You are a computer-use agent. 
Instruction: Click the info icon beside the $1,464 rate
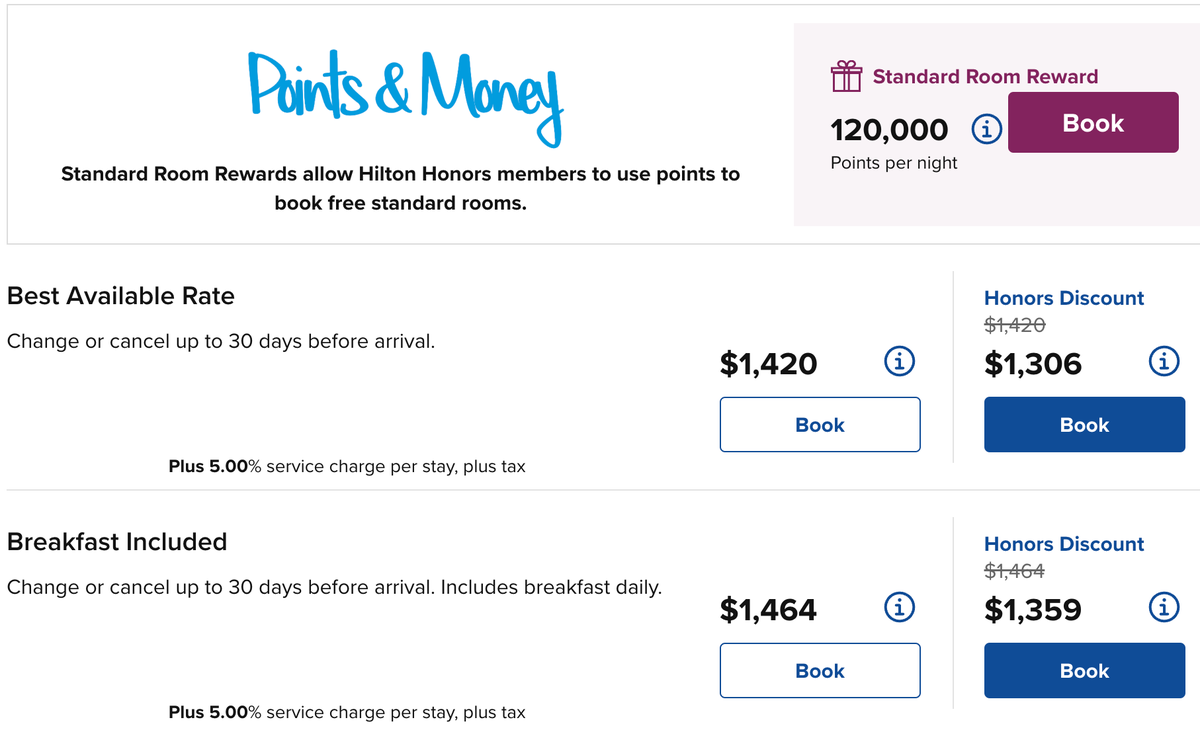(x=899, y=607)
